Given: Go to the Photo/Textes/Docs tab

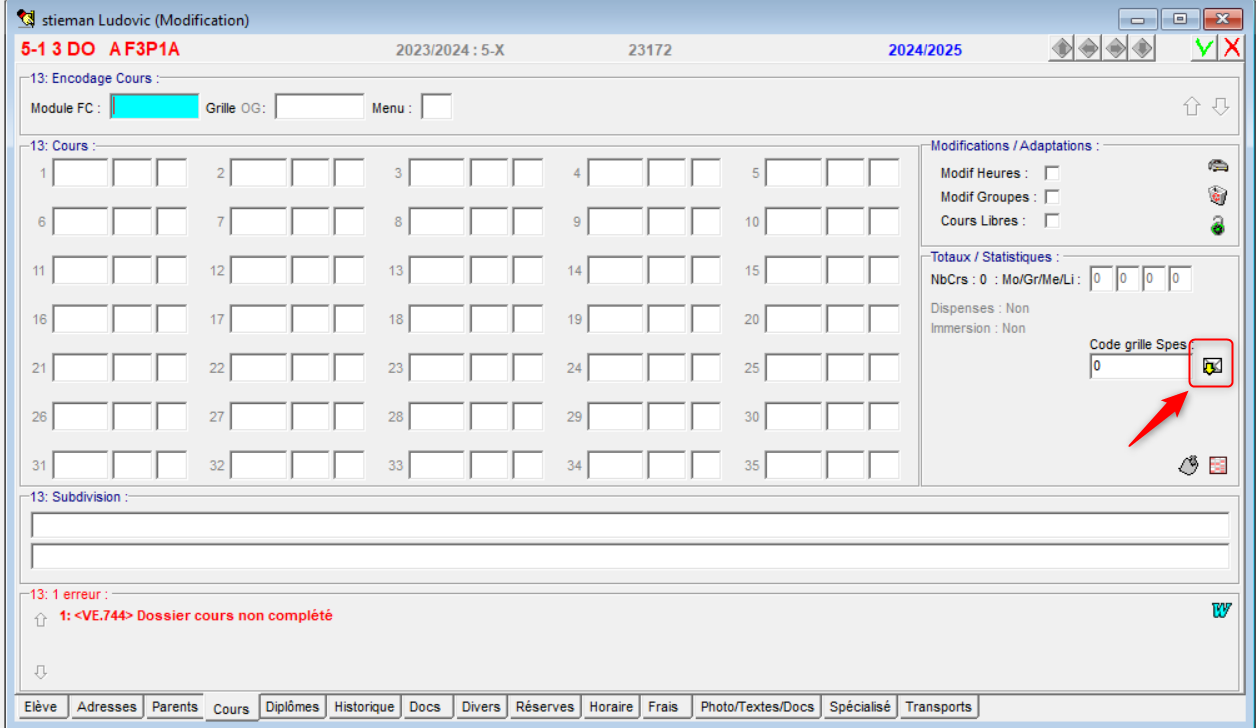Looking at the screenshot, I should pos(757,707).
